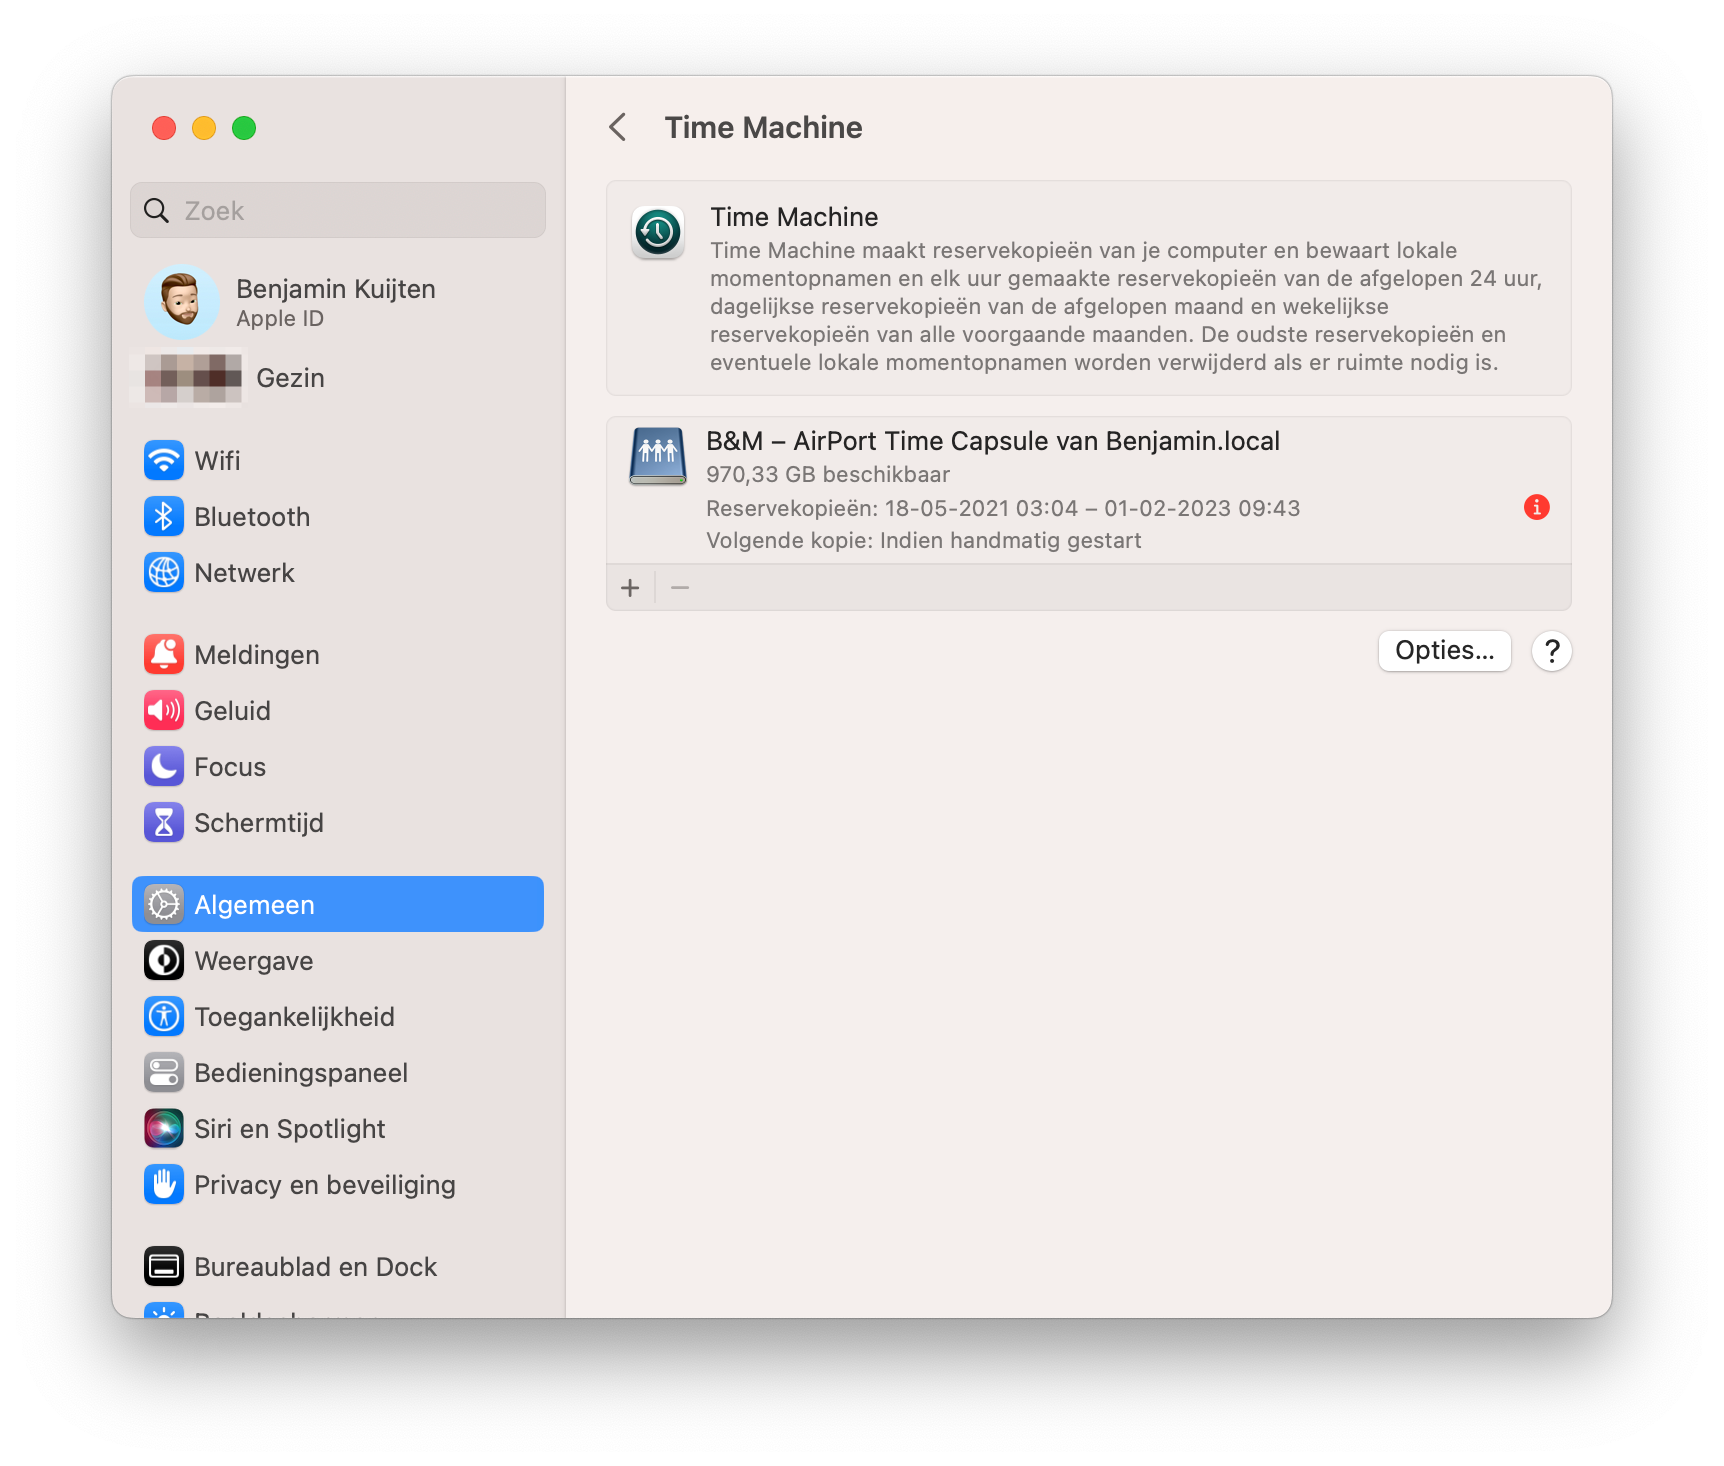Click the green zoom window button
Screen dimensions: 1724x1466
[244, 128]
